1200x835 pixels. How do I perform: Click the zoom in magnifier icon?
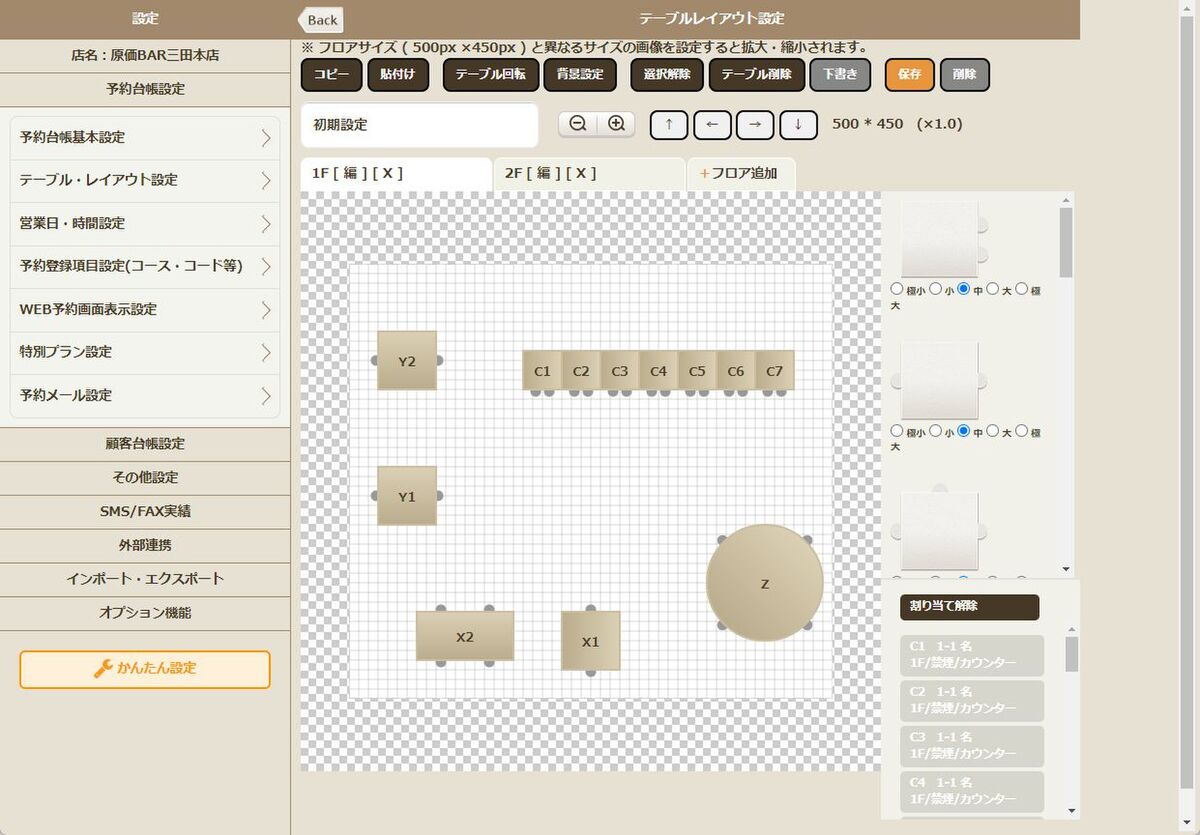[x=617, y=124]
